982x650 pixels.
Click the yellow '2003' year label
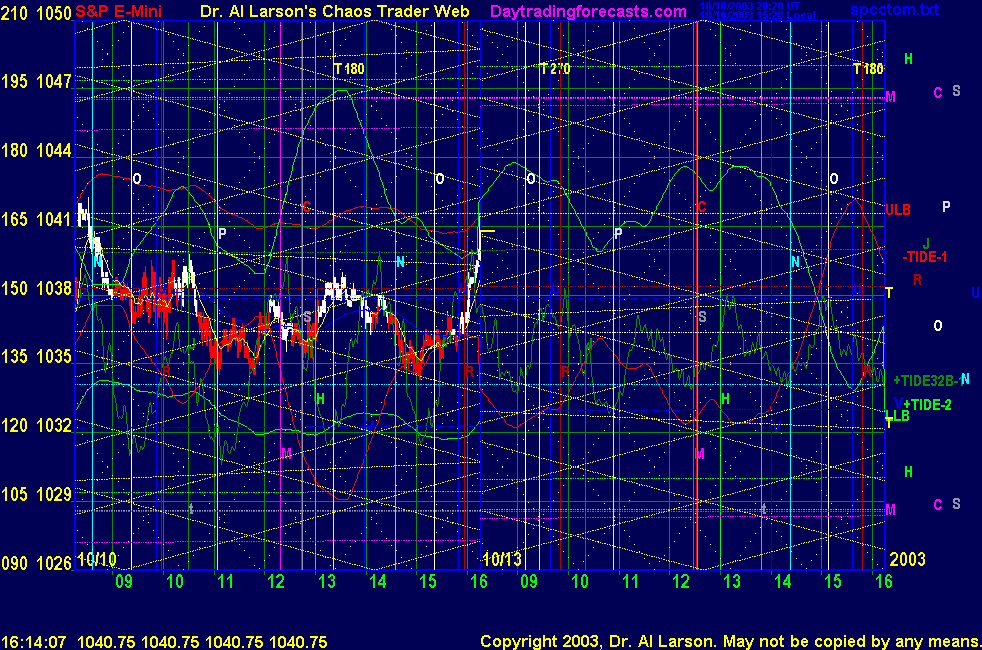(907, 559)
